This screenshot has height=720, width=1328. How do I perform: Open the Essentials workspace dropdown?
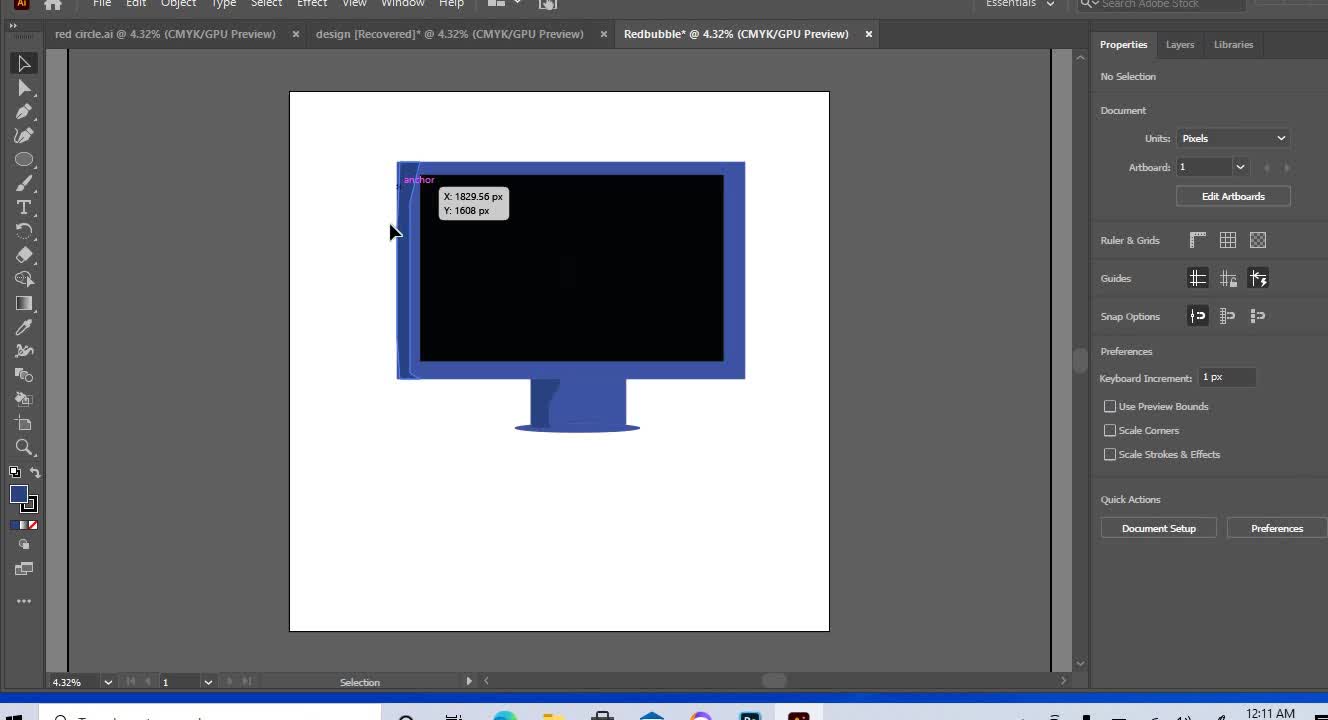(x=1020, y=4)
